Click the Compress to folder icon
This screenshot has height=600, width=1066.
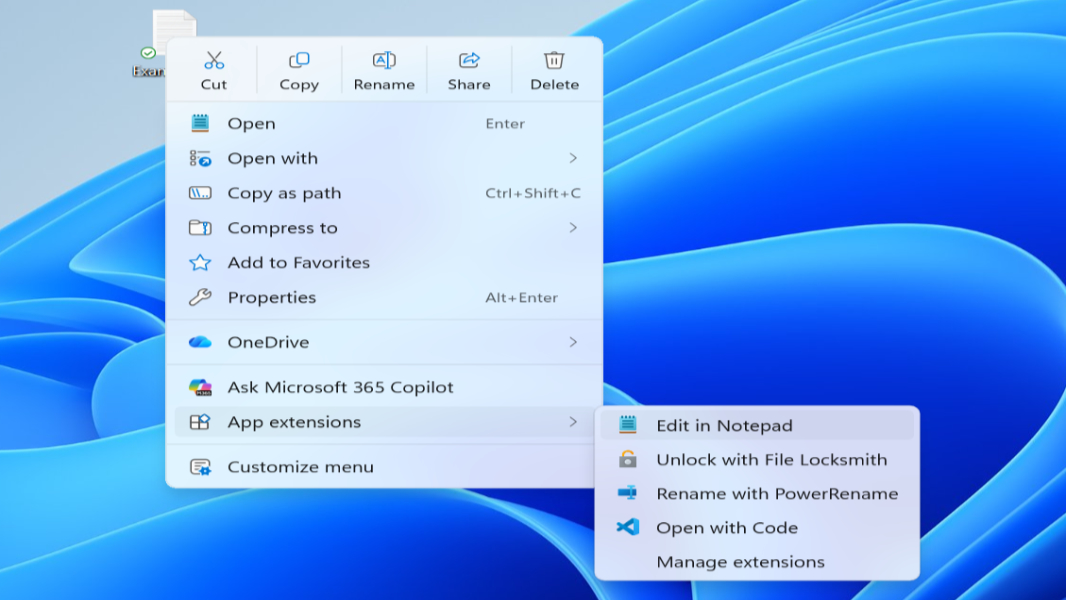coord(200,228)
